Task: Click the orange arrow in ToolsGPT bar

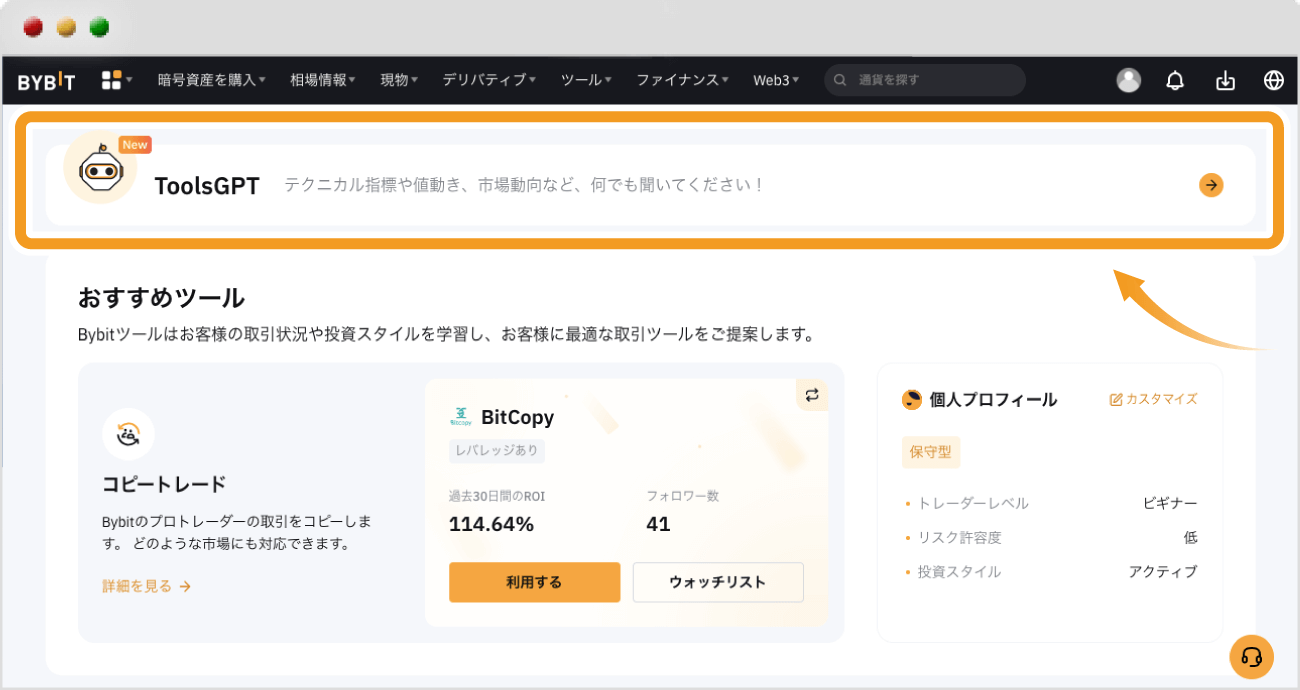Action: [x=1211, y=184]
